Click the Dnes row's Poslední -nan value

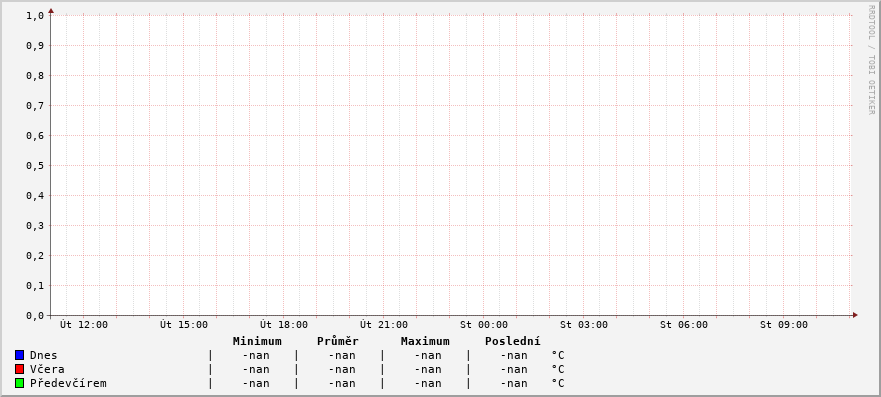coord(514,355)
